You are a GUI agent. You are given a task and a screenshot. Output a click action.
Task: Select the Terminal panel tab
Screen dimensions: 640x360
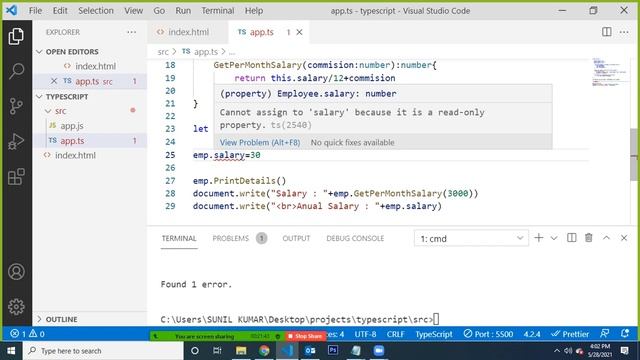(179, 238)
